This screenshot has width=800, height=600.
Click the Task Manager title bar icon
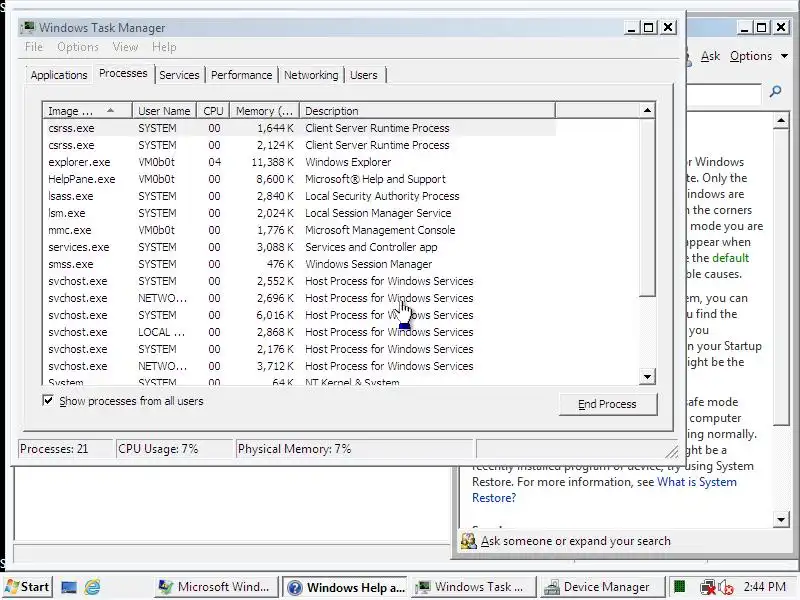28,28
